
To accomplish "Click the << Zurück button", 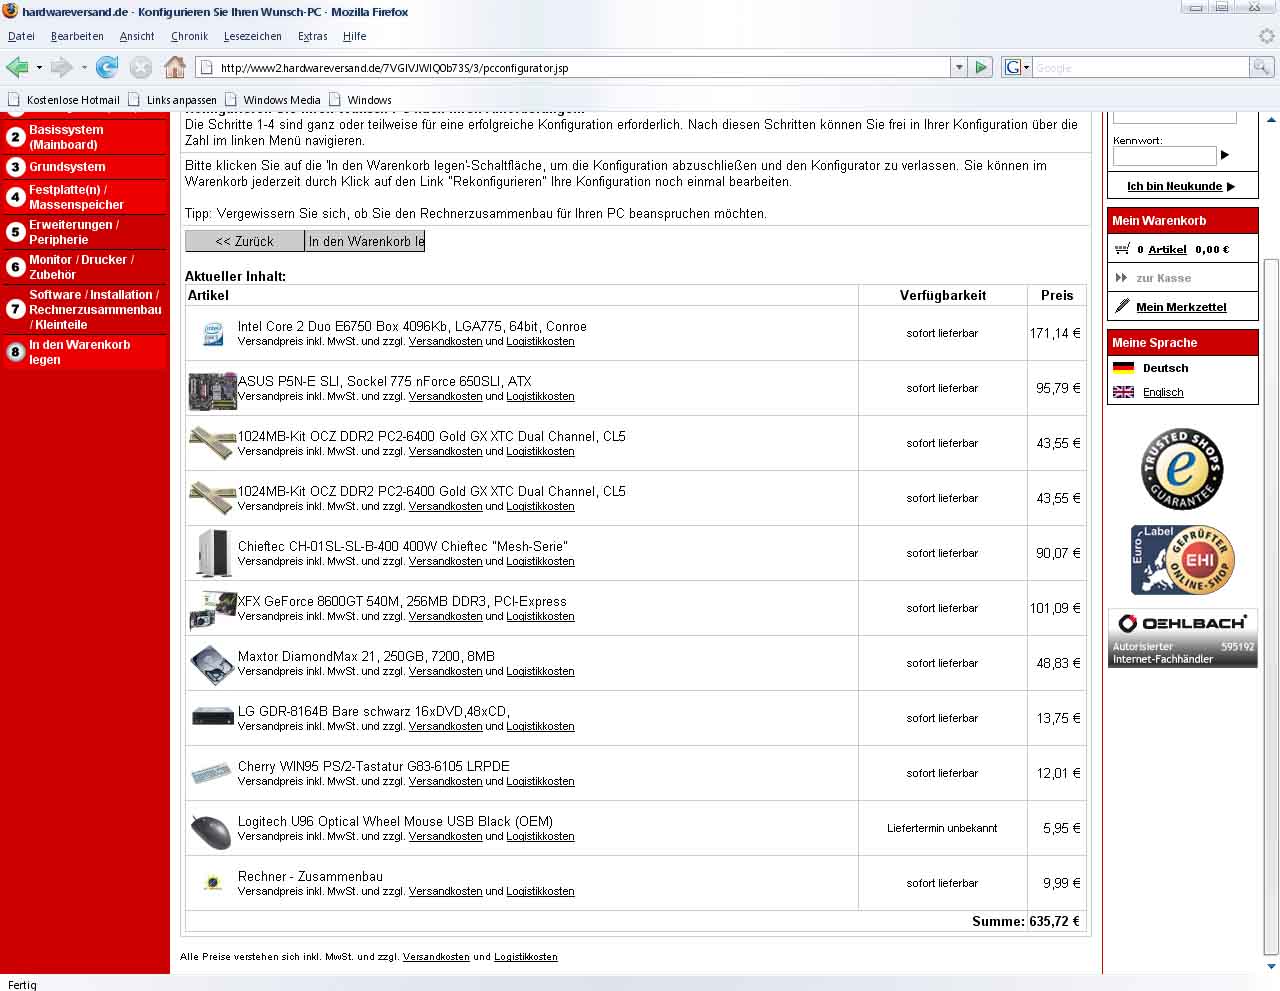I will click(245, 241).
